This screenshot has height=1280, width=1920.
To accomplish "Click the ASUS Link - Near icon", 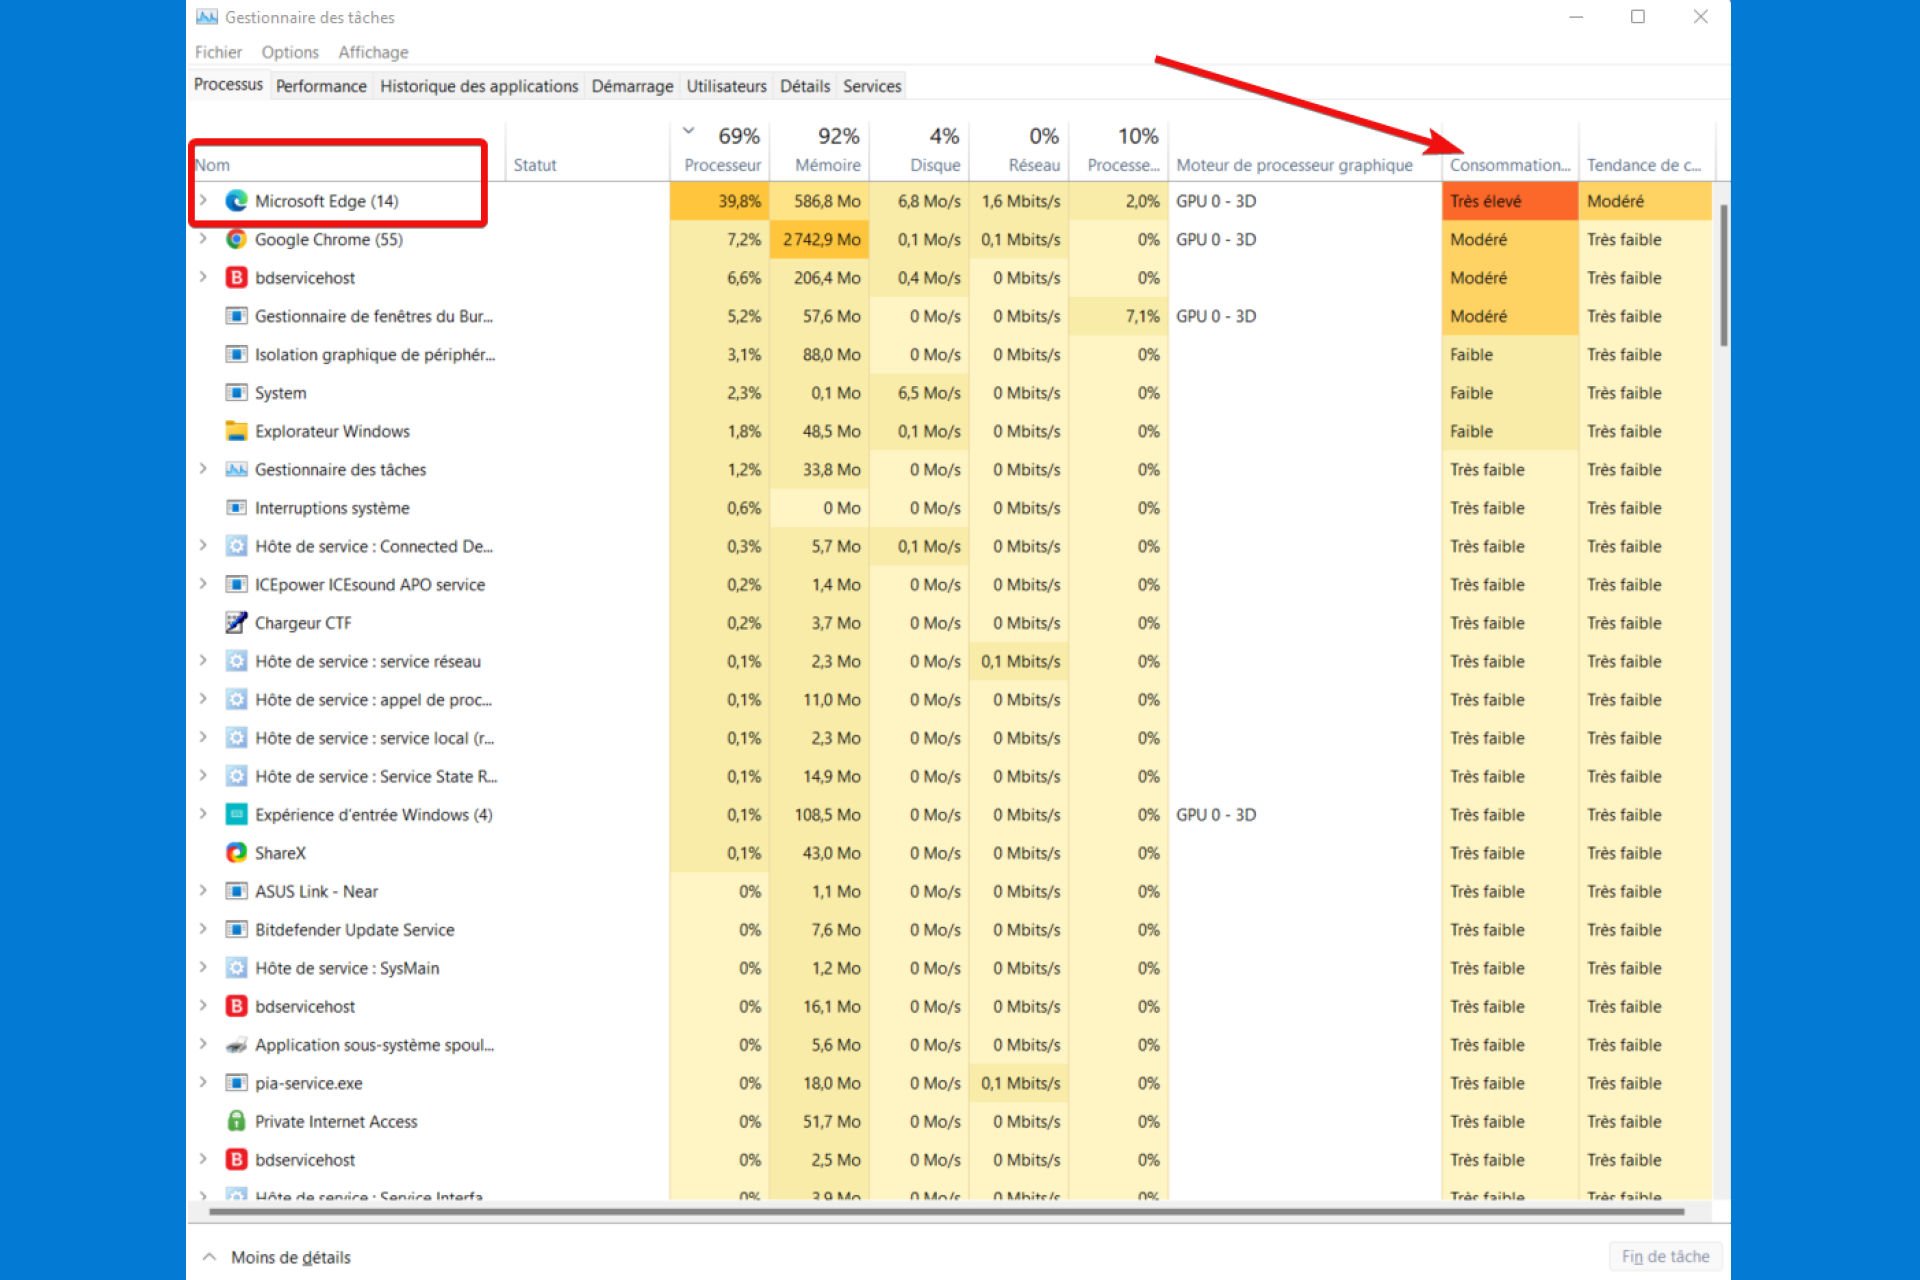I will tap(236, 891).
